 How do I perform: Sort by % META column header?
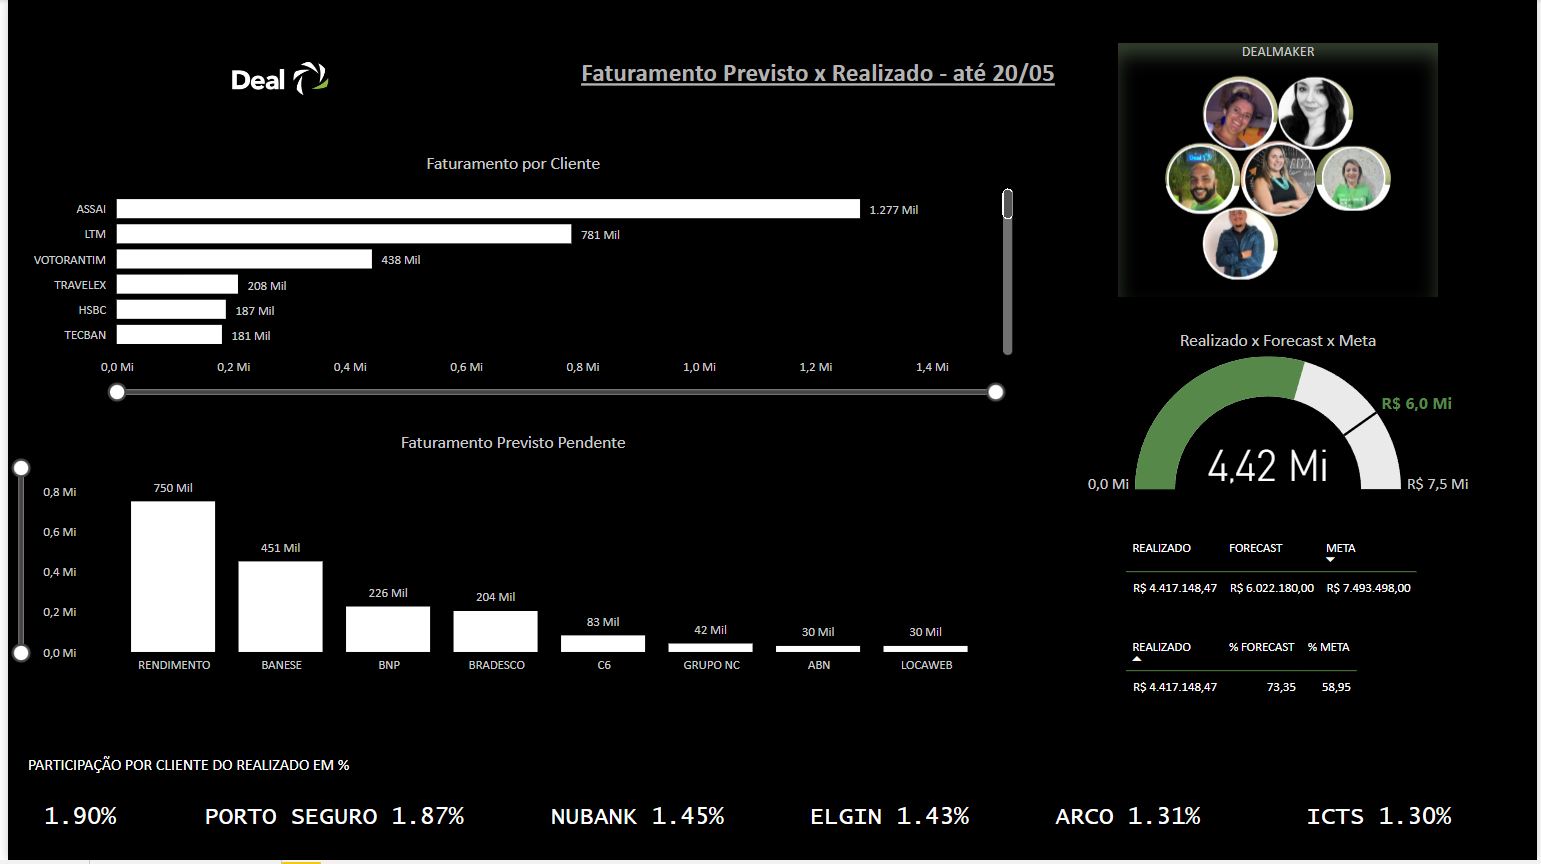coord(1328,647)
